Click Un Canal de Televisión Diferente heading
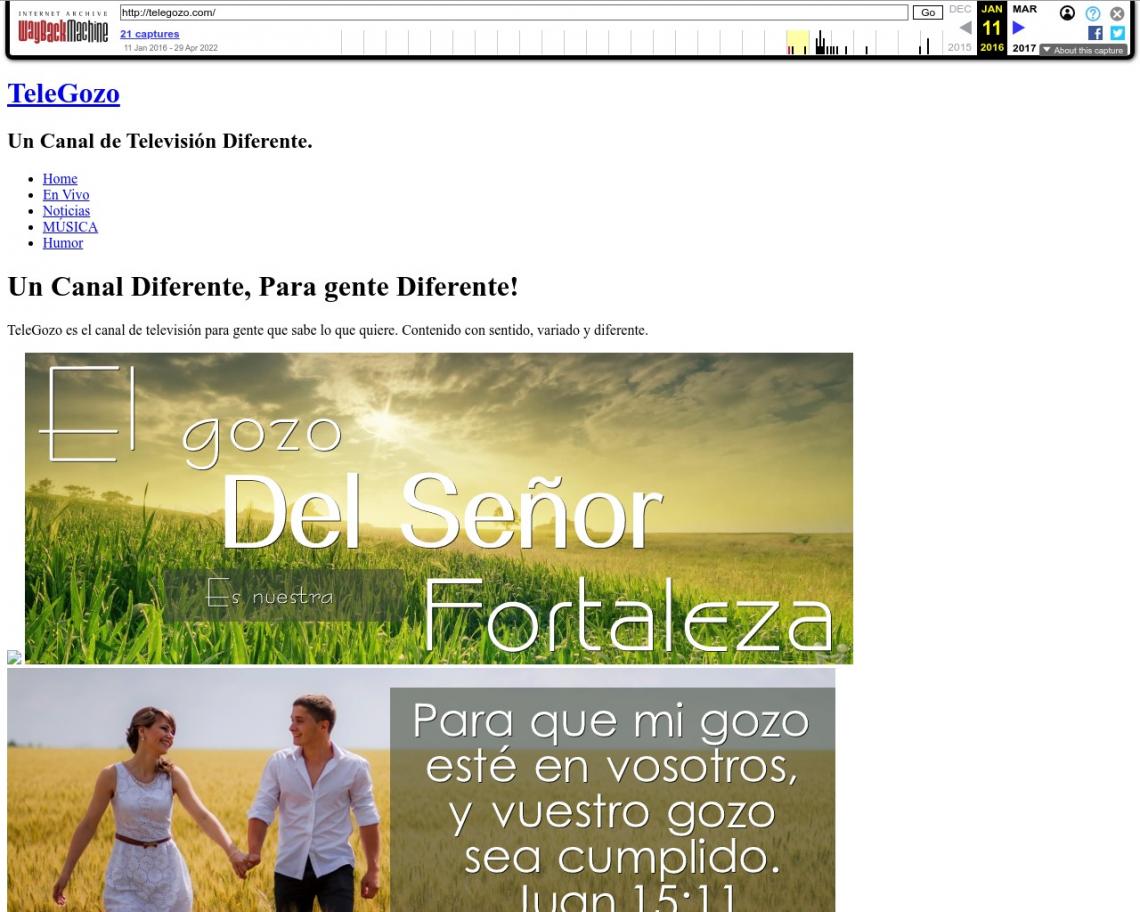 [160, 141]
